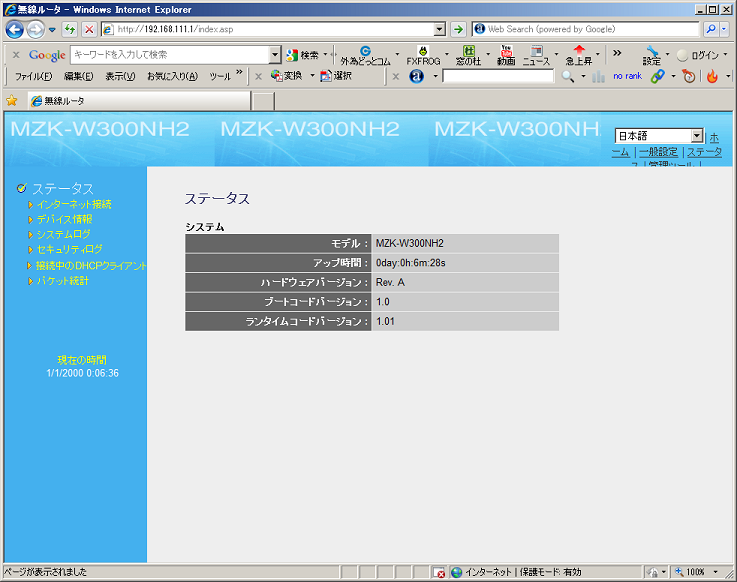Image resolution: width=737 pixels, height=582 pixels.
Task: Click the red Stop loading icon
Action: pyautogui.click(x=89, y=30)
